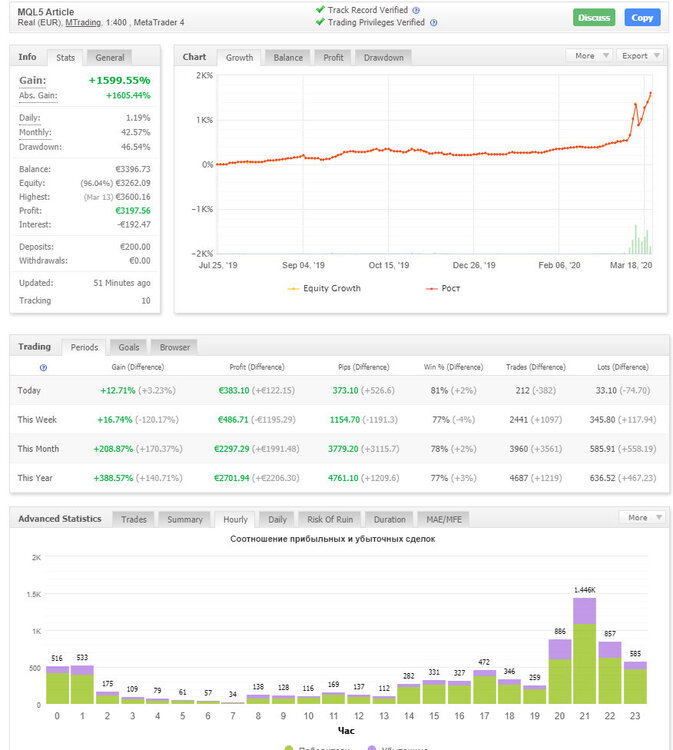Click the Track Record Verified help icon
Image resolution: width=673 pixels, height=750 pixels.
[416, 10]
